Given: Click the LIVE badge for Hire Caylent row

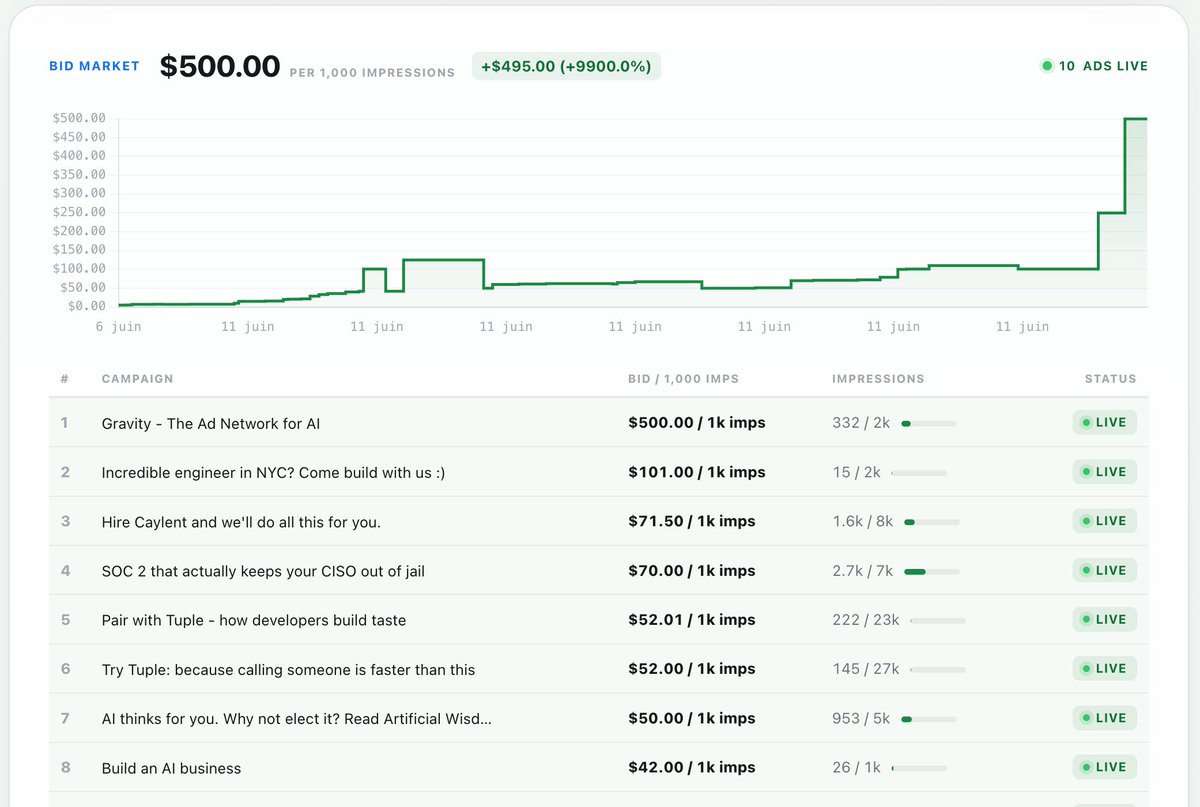Looking at the screenshot, I should [1104, 521].
